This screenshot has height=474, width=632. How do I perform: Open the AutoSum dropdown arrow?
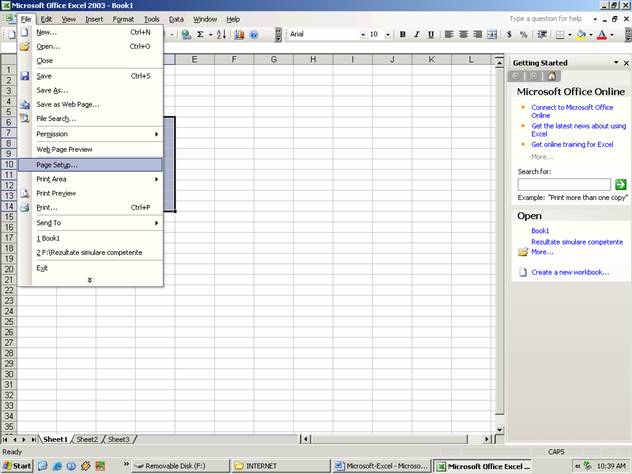(x=210, y=35)
